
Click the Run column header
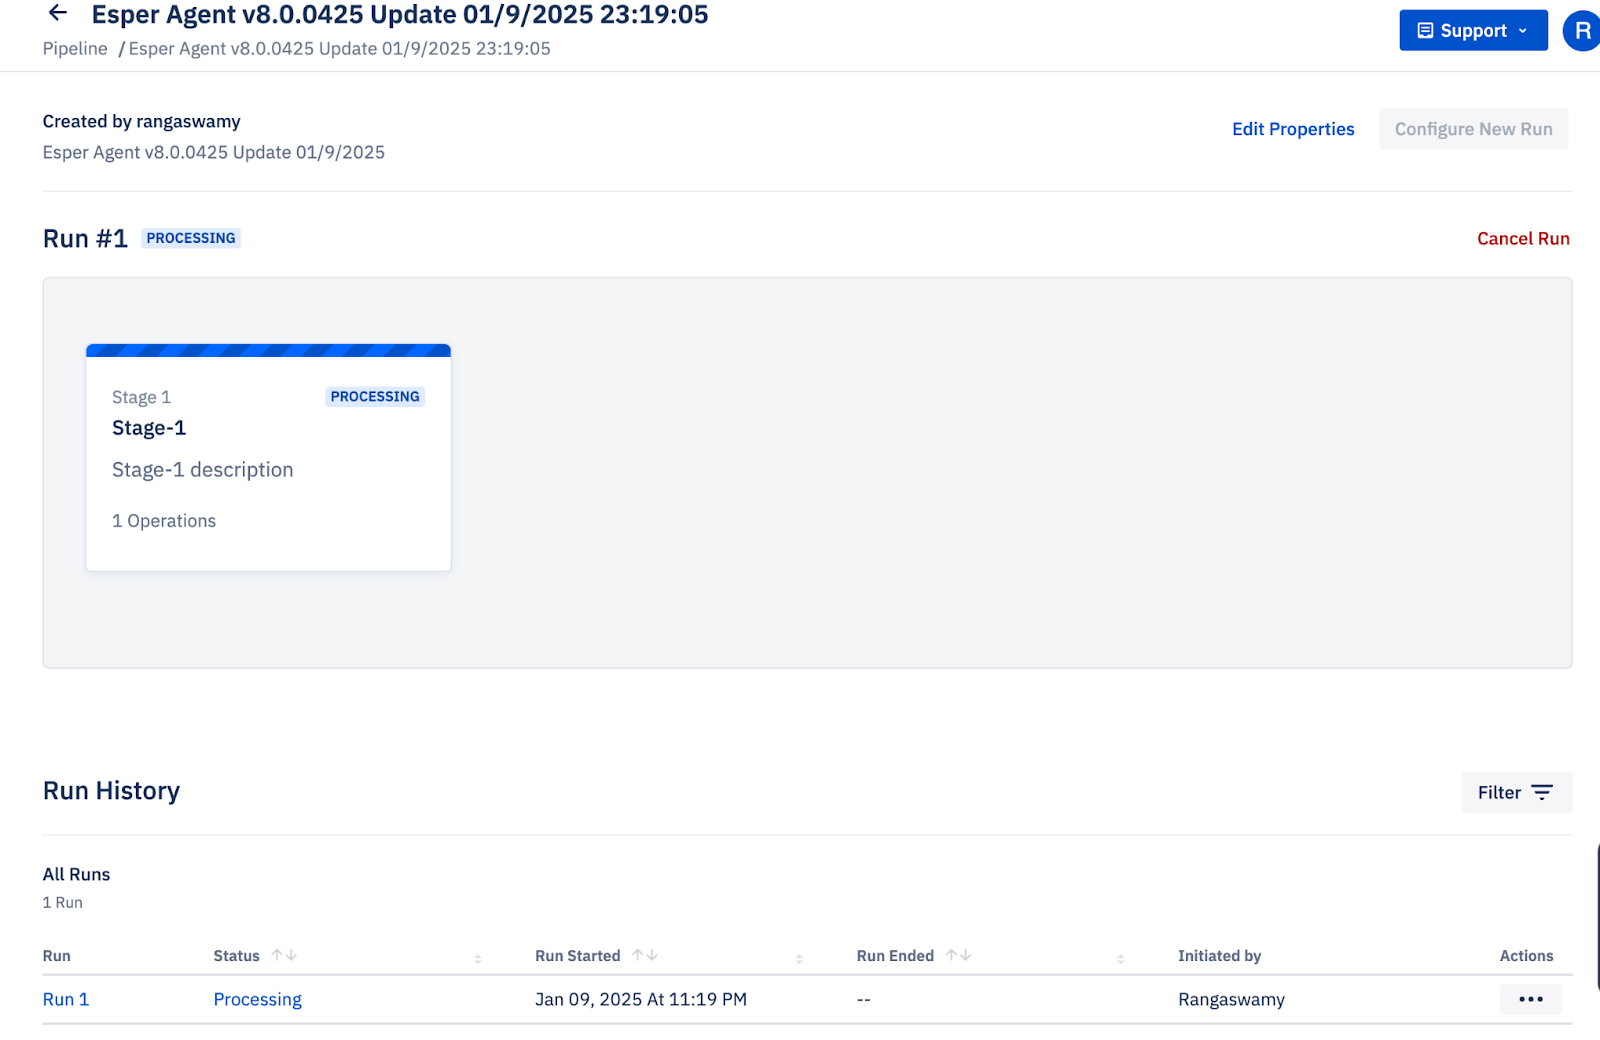(x=56, y=955)
